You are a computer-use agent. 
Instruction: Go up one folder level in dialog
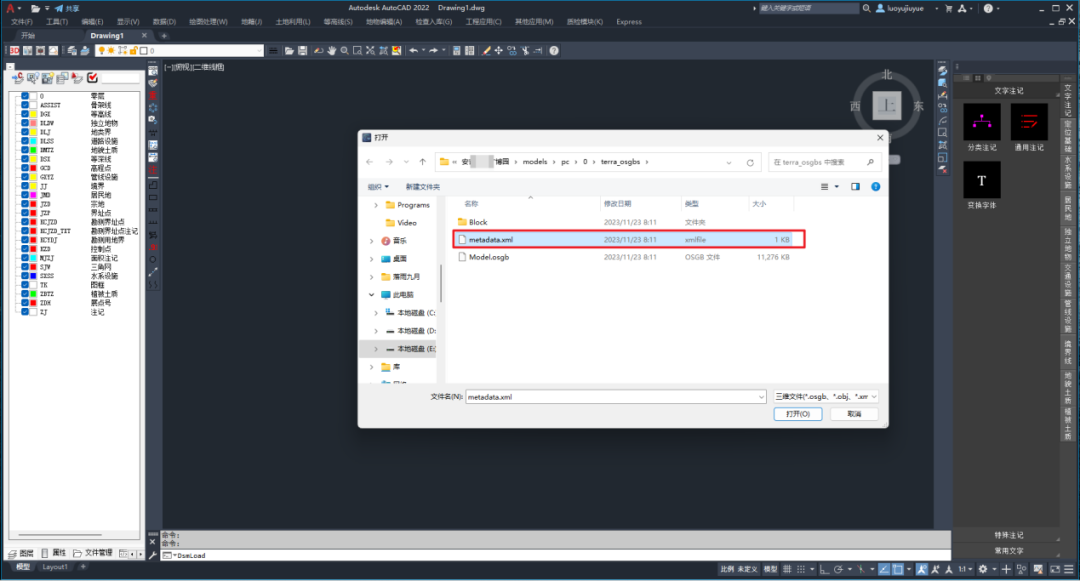[422, 162]
